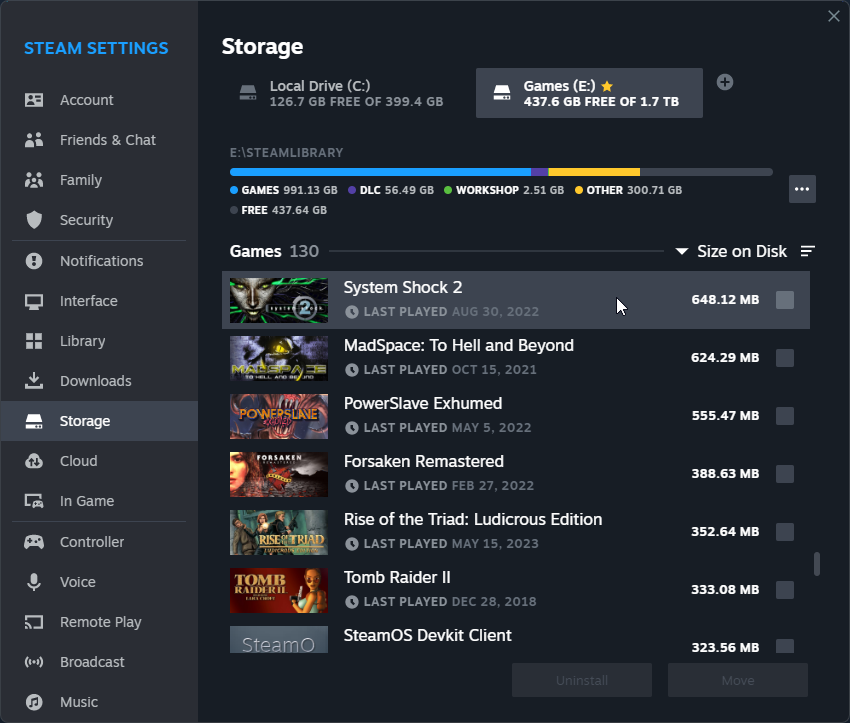Check the MadSpace: To Hell and Beyond checkbox
The height and width of the screenshot is (723, 850).
(784, 358)
